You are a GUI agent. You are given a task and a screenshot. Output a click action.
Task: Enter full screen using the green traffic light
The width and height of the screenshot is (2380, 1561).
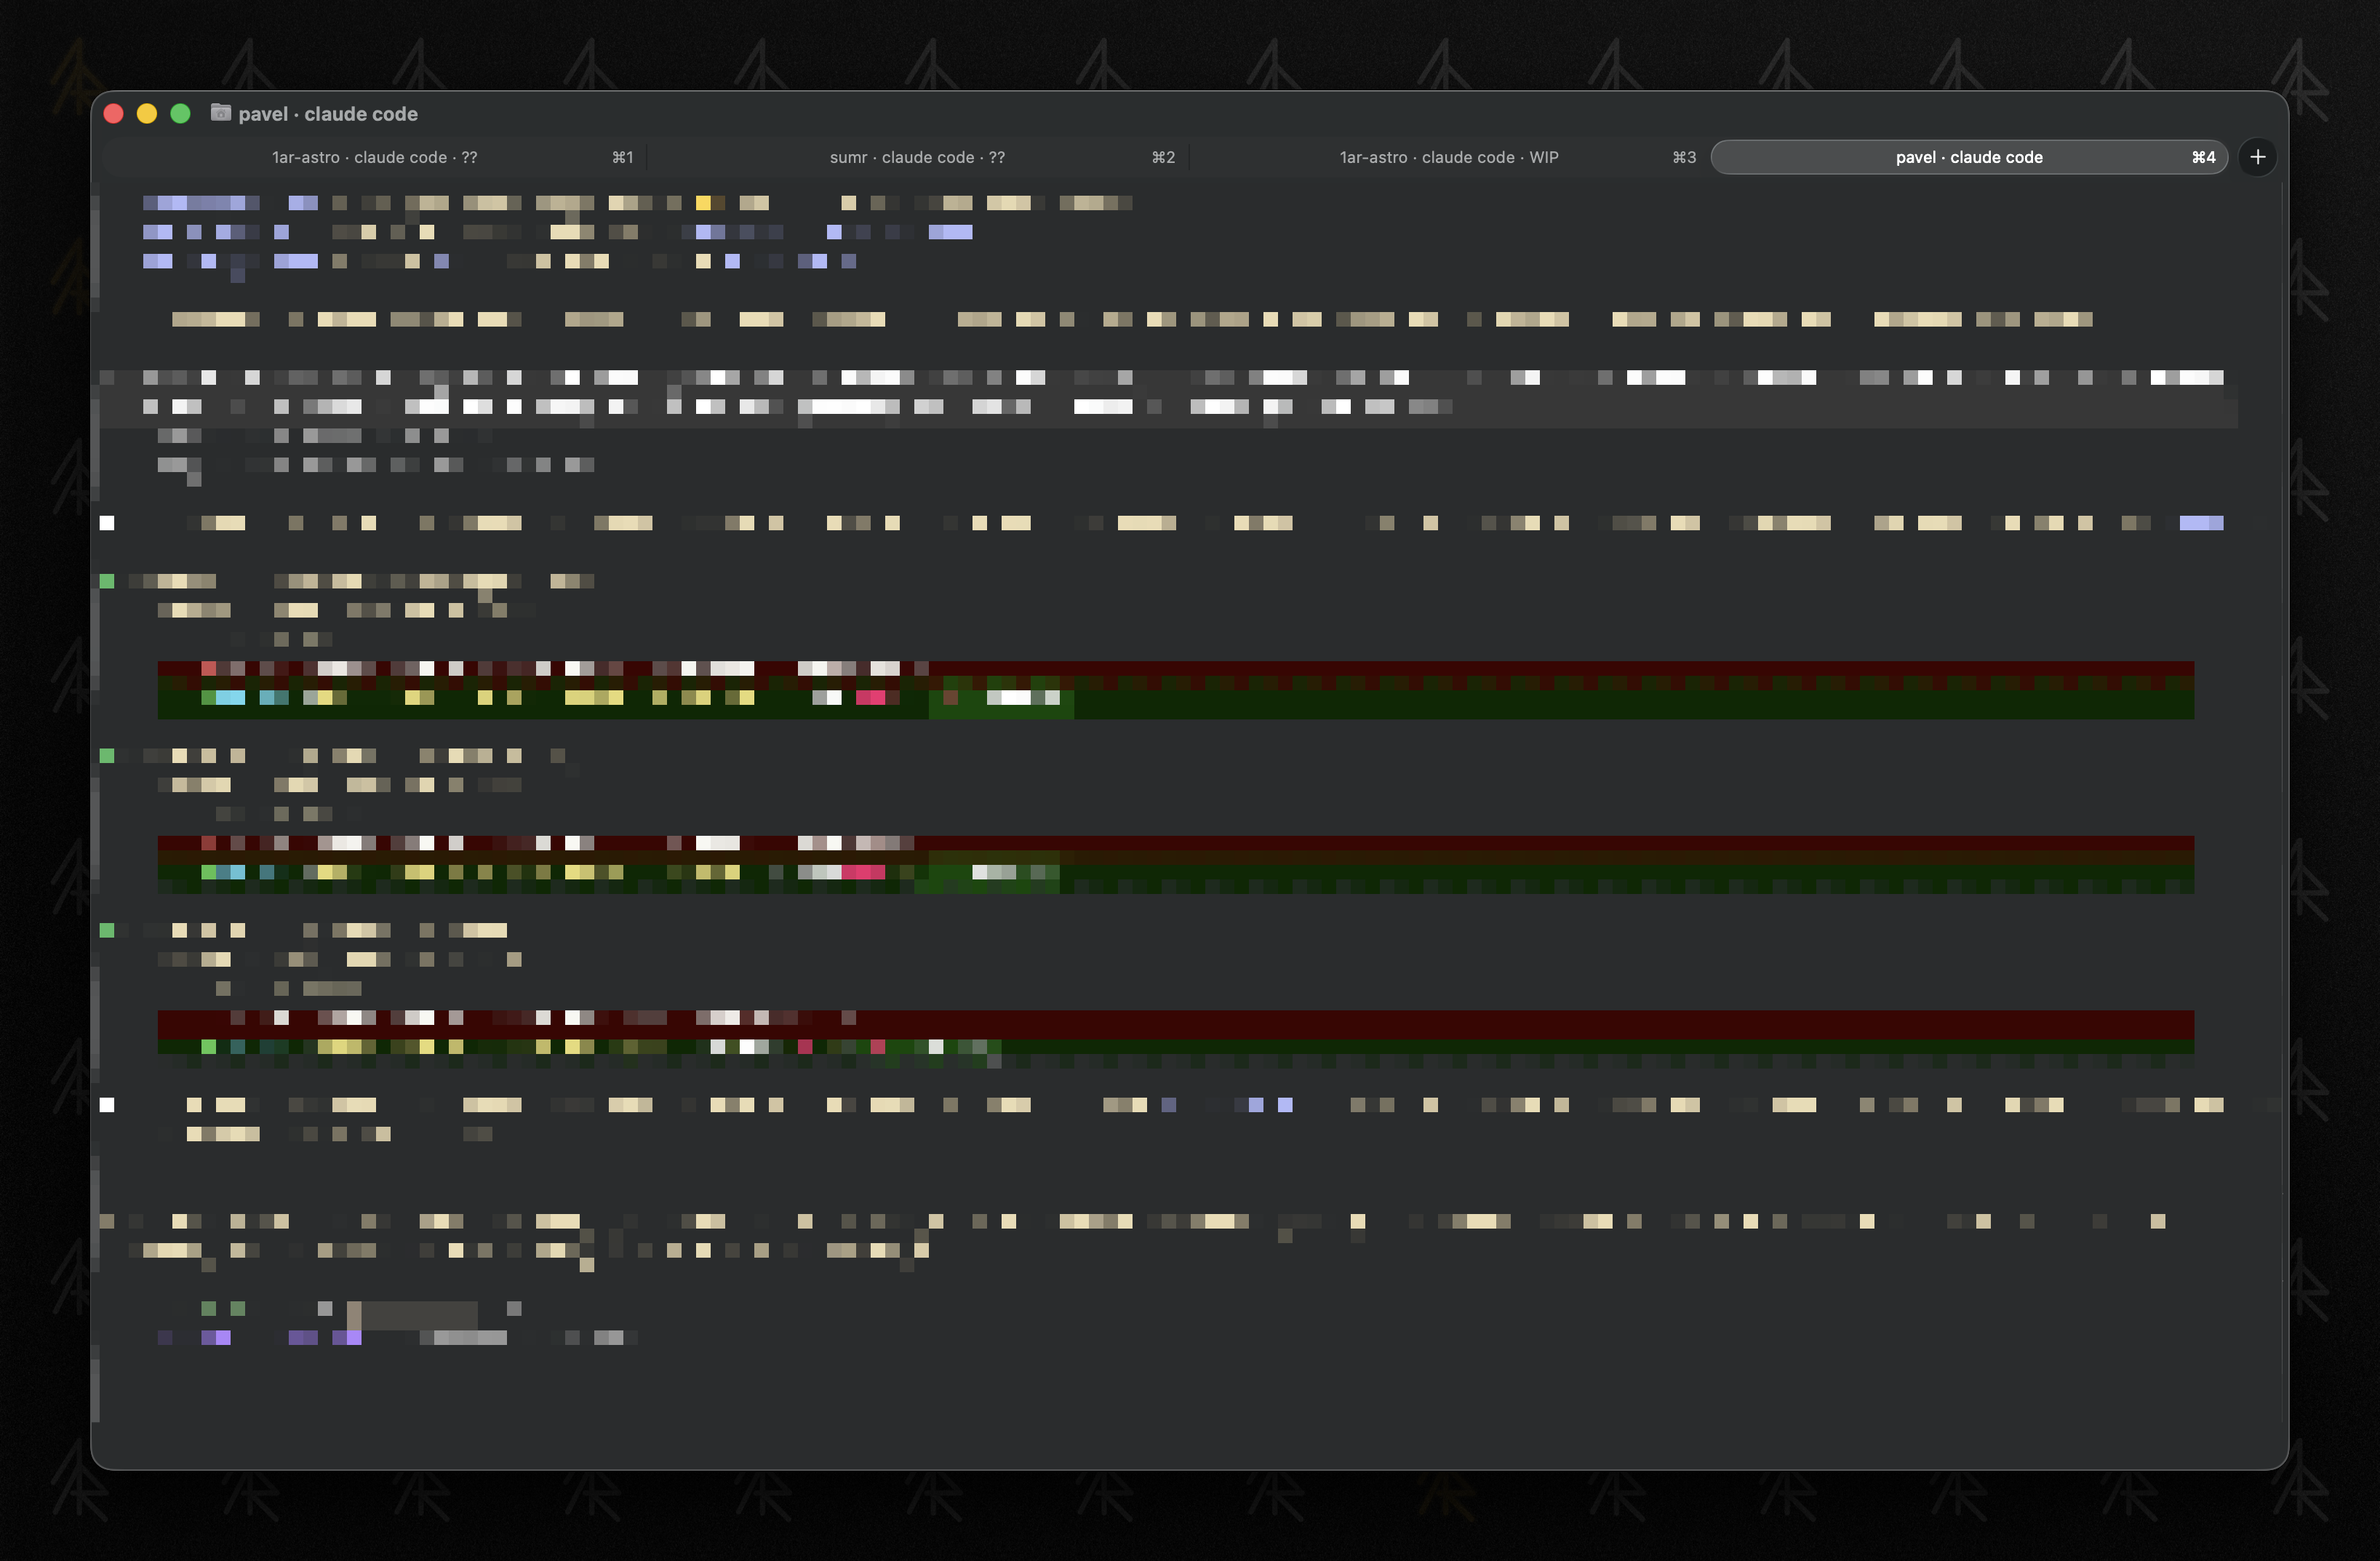click(x=181, y=113)
